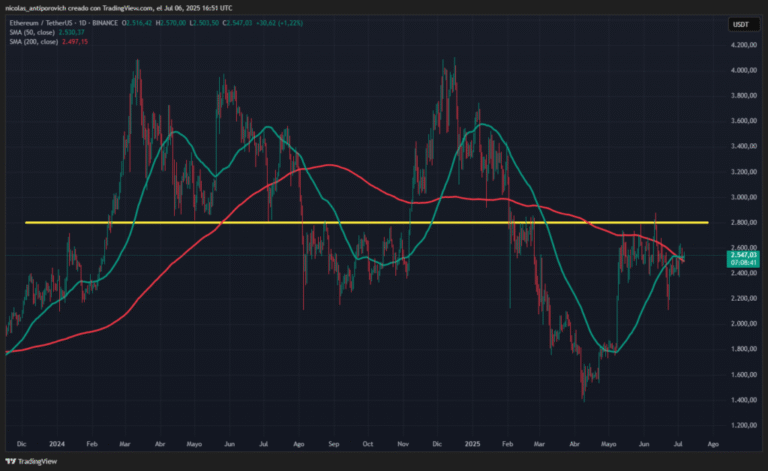Click the Feb label right after 2025

507,444
